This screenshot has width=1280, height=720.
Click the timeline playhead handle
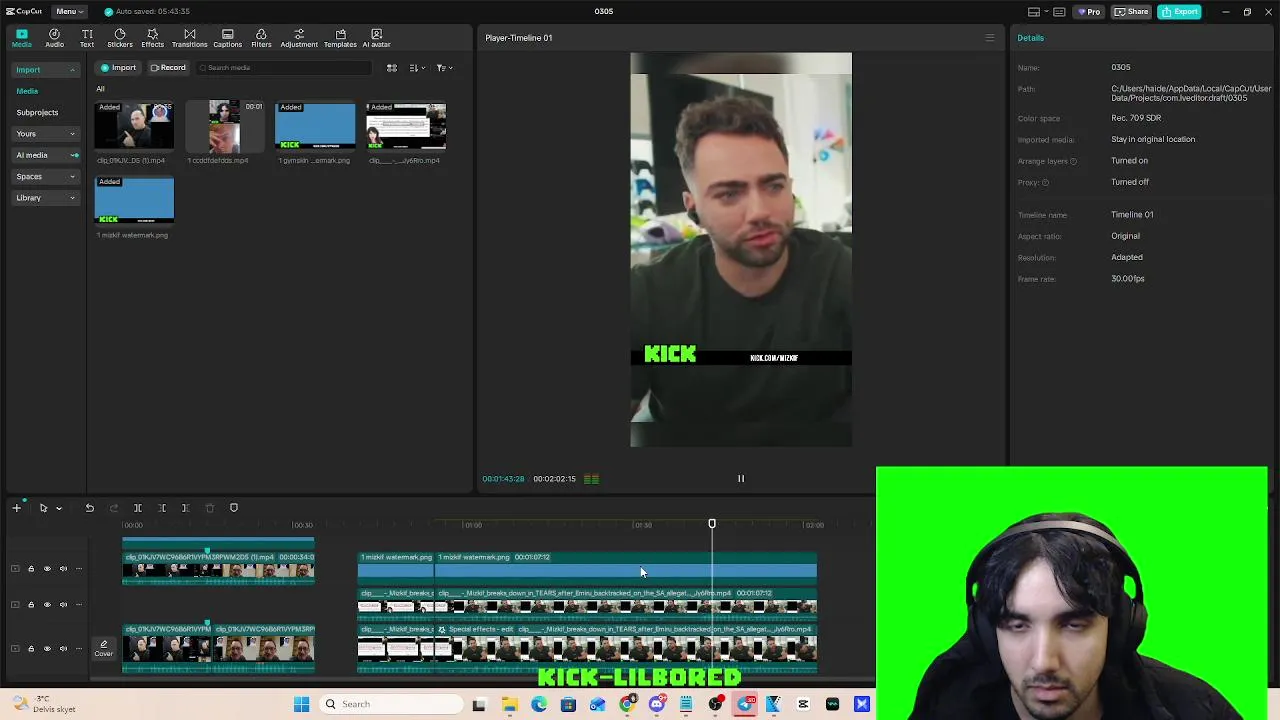(712, 524)
